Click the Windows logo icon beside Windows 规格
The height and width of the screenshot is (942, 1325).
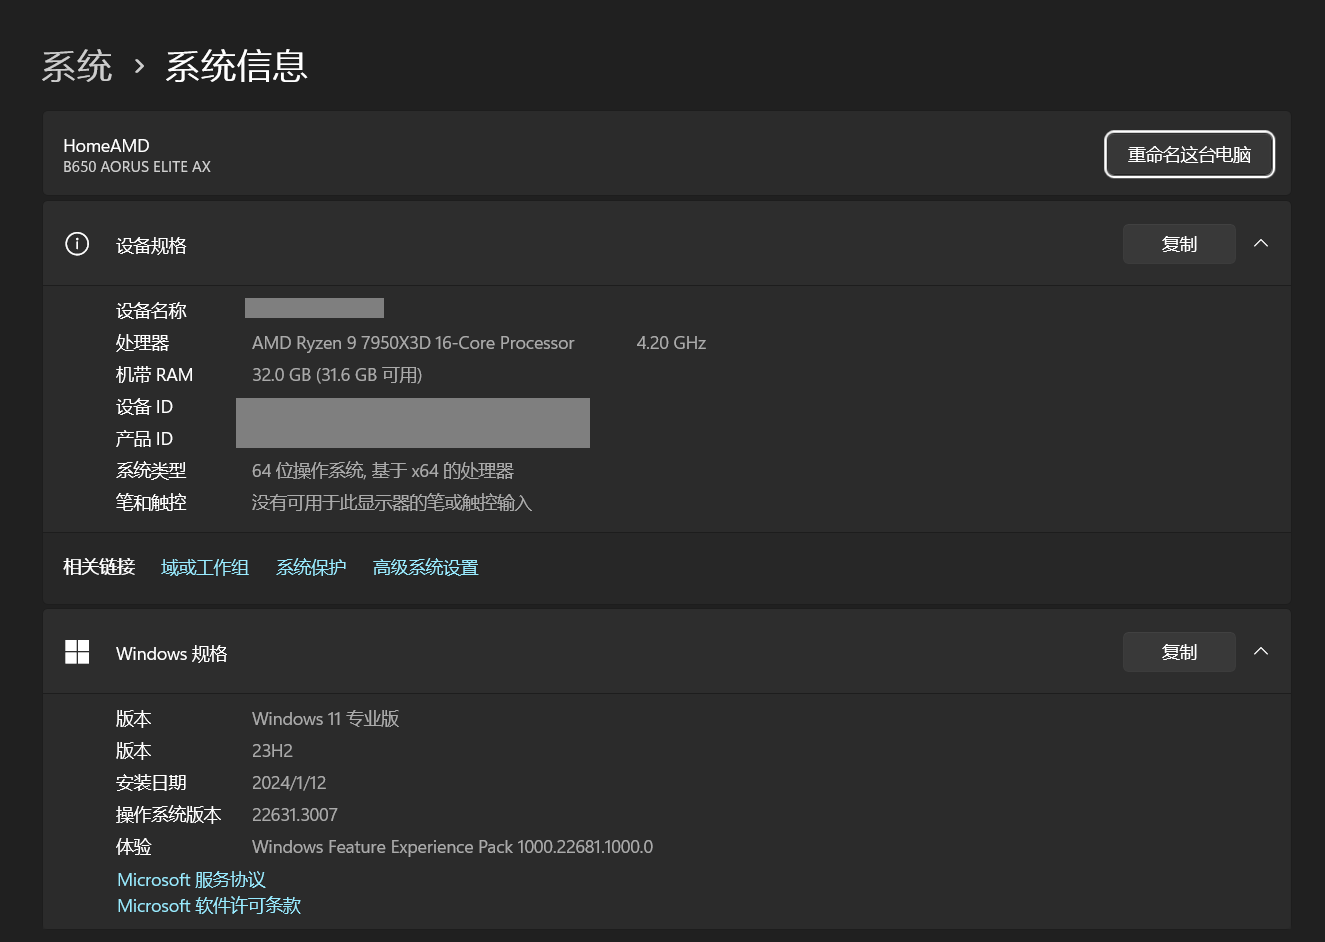pos(77,652)
